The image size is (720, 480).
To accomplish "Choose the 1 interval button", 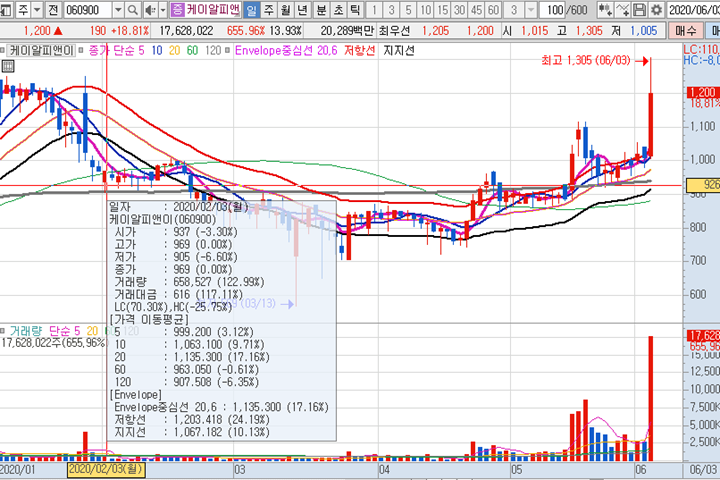I will tap(374, 9).
